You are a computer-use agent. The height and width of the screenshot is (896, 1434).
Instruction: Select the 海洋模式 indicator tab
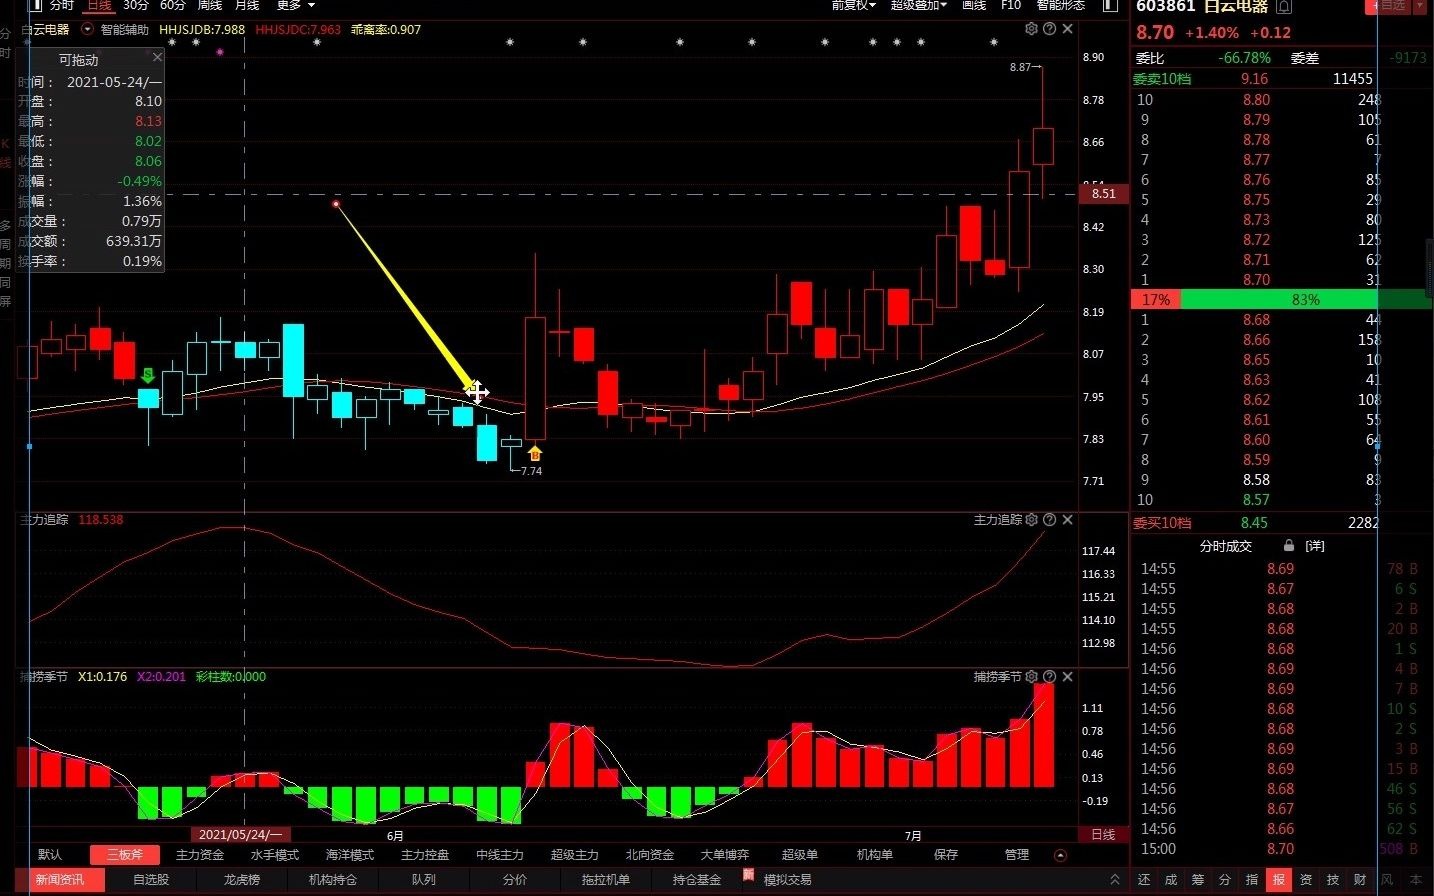point(350,855)
